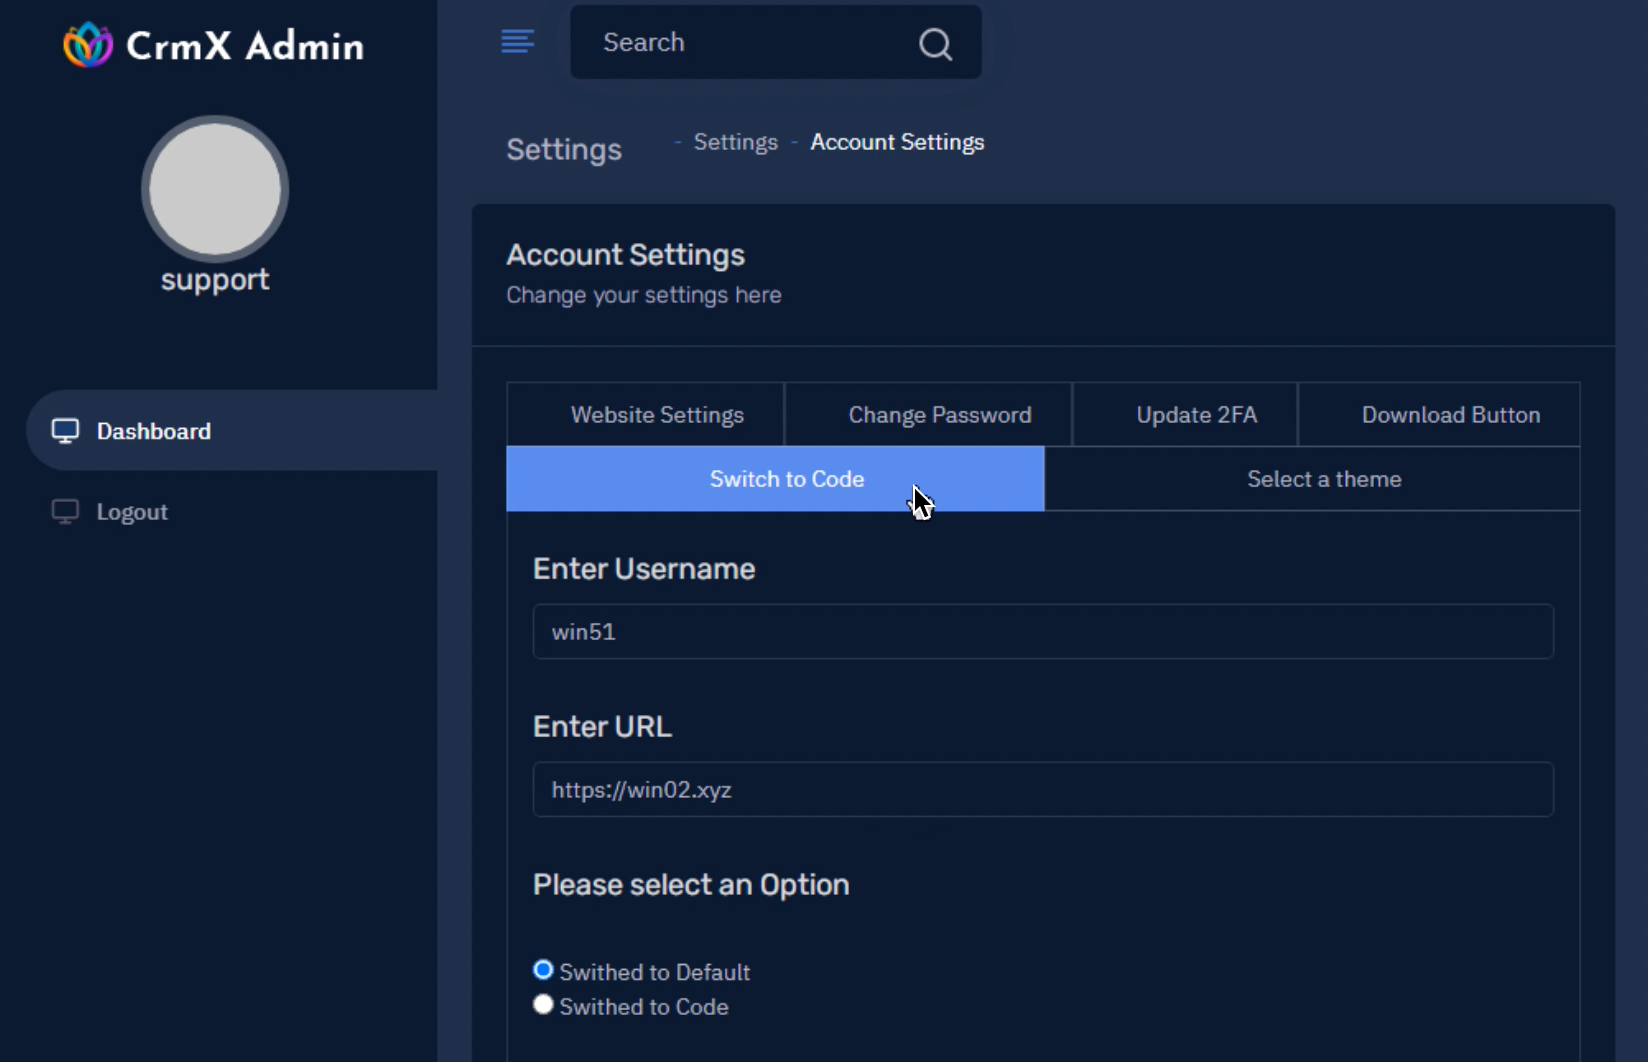Click the monitor icon next to Dashboard

(x=65, y=430)
